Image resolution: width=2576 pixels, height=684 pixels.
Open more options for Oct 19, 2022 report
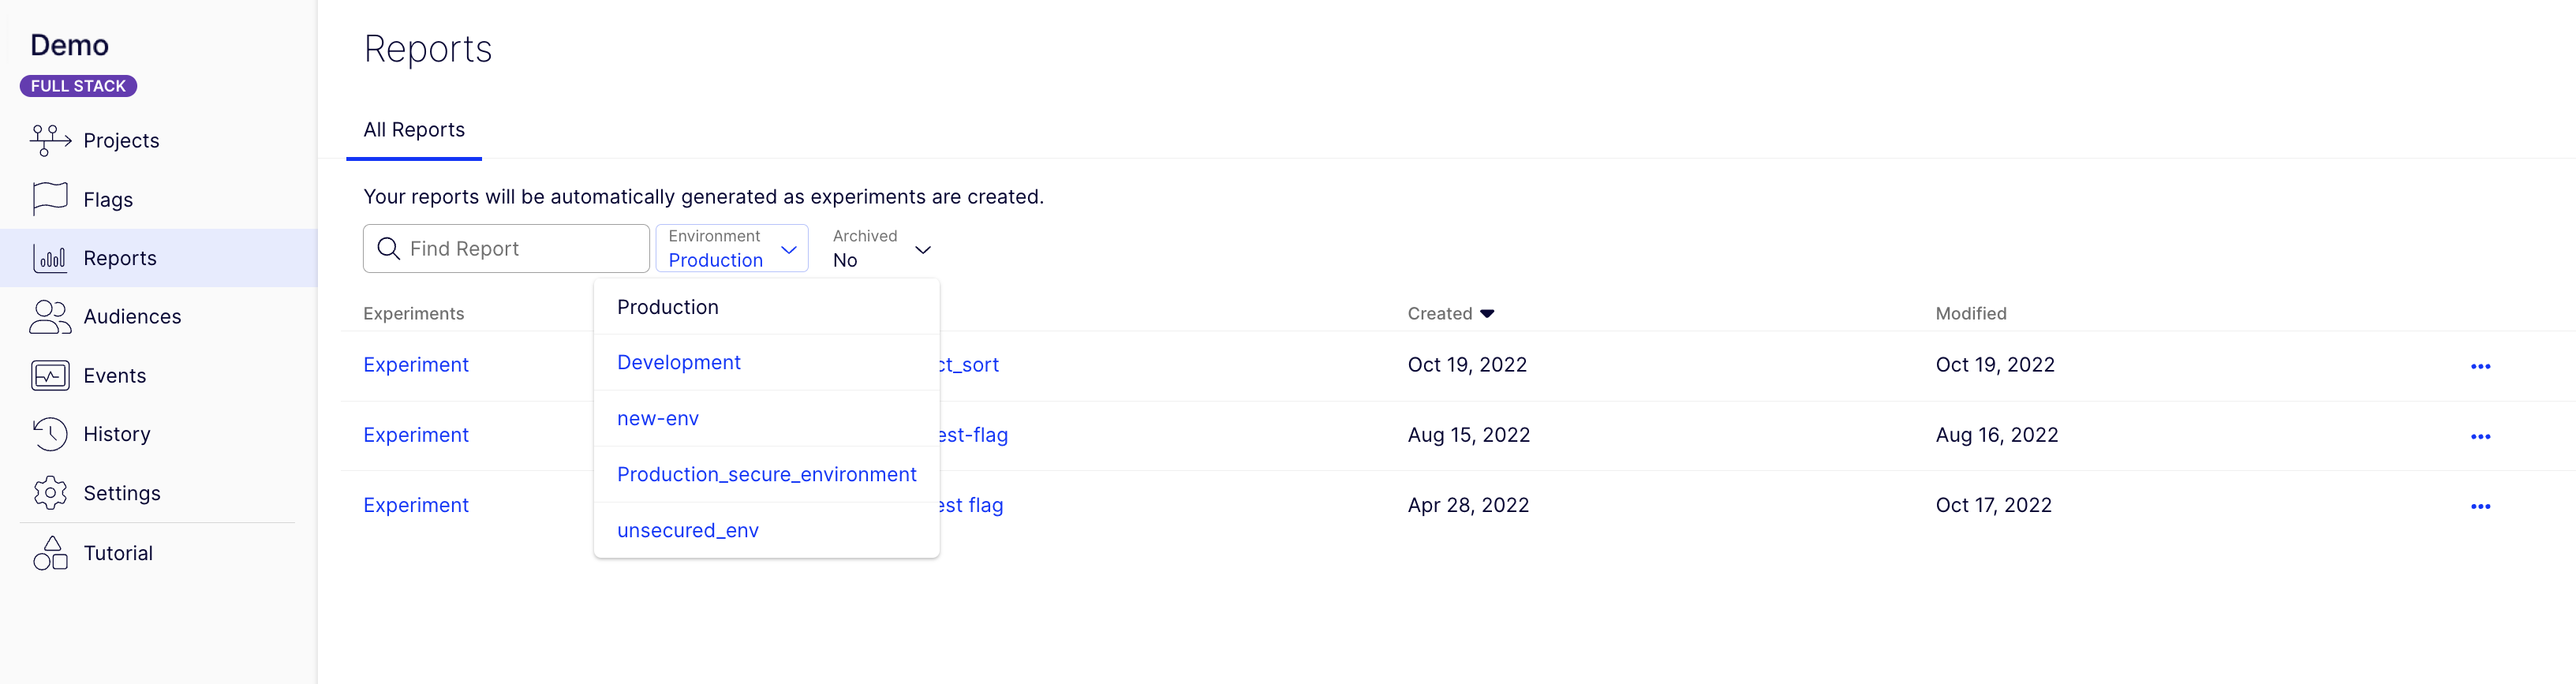click(x=2480, y=366)
